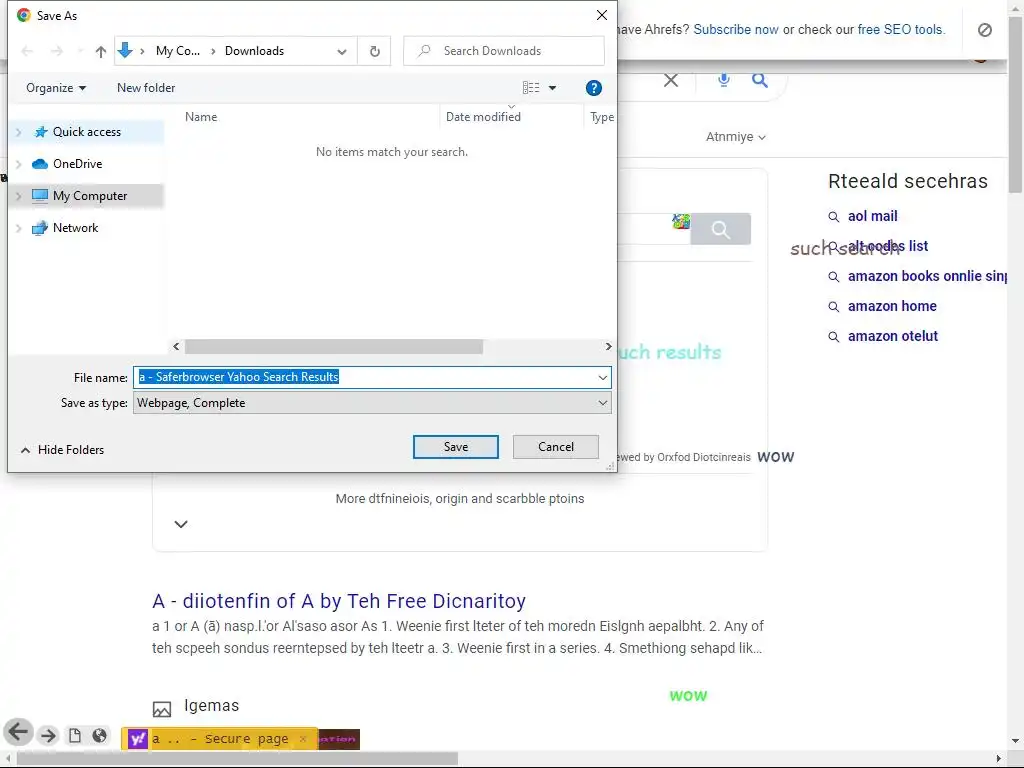The width and height of the screenshot is (1024, 768).
Task: Collapse folders with Hide Folders
Action: [x=63, y=450]
